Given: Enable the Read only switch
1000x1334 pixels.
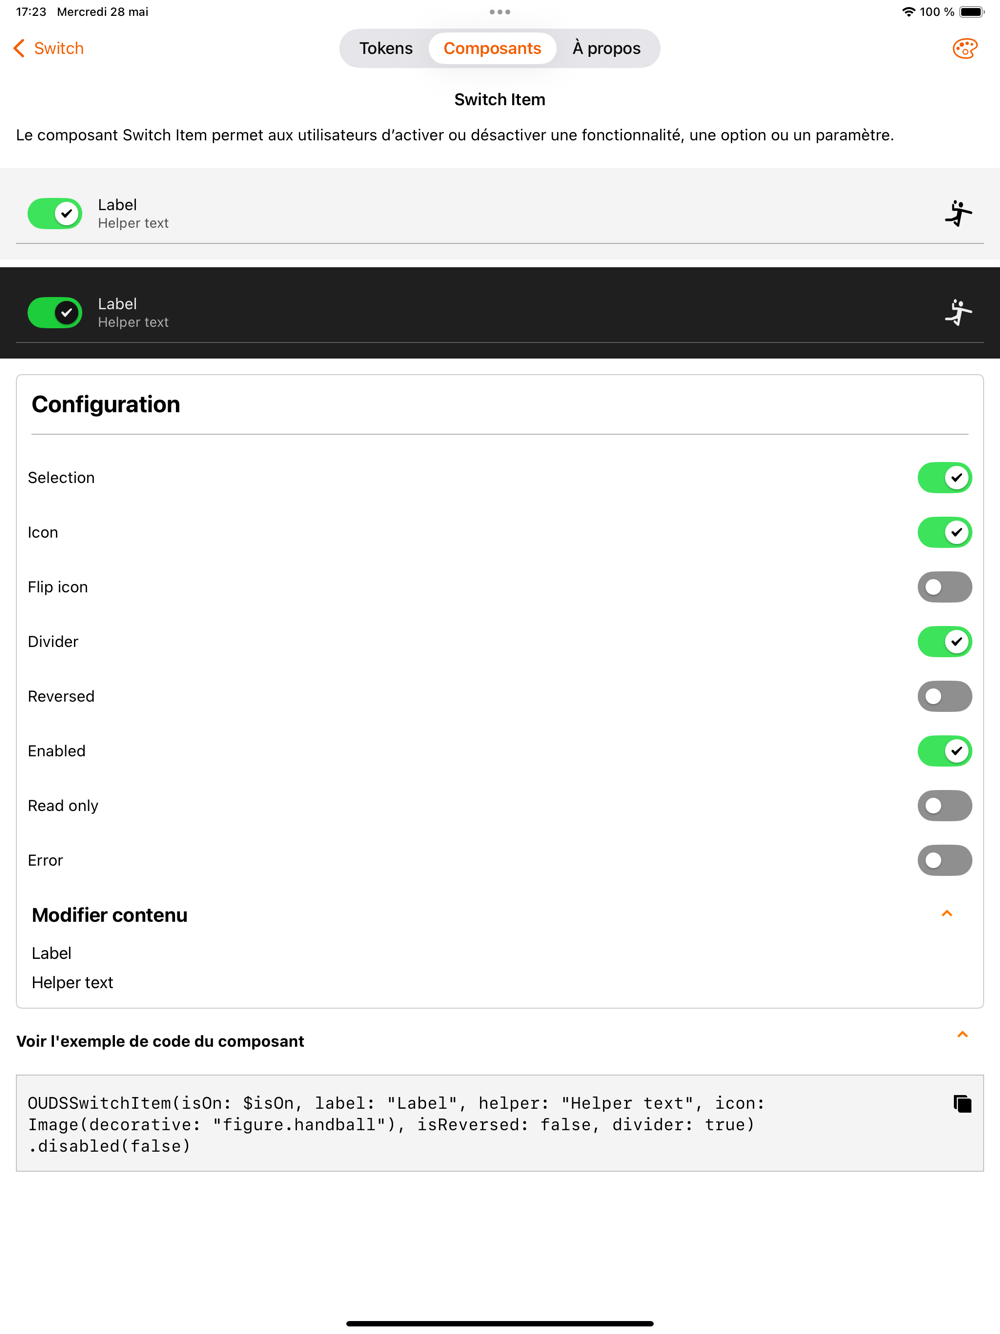Looking at the screenshot, I should pos(945,805).
